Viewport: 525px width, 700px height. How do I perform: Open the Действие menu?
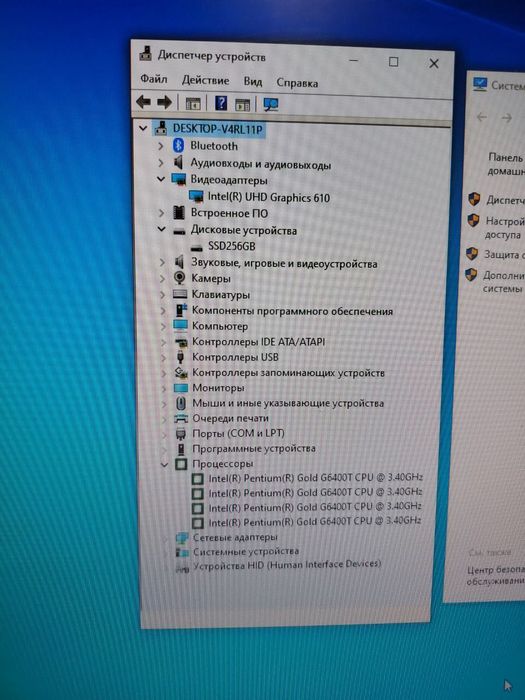point(205,80)
